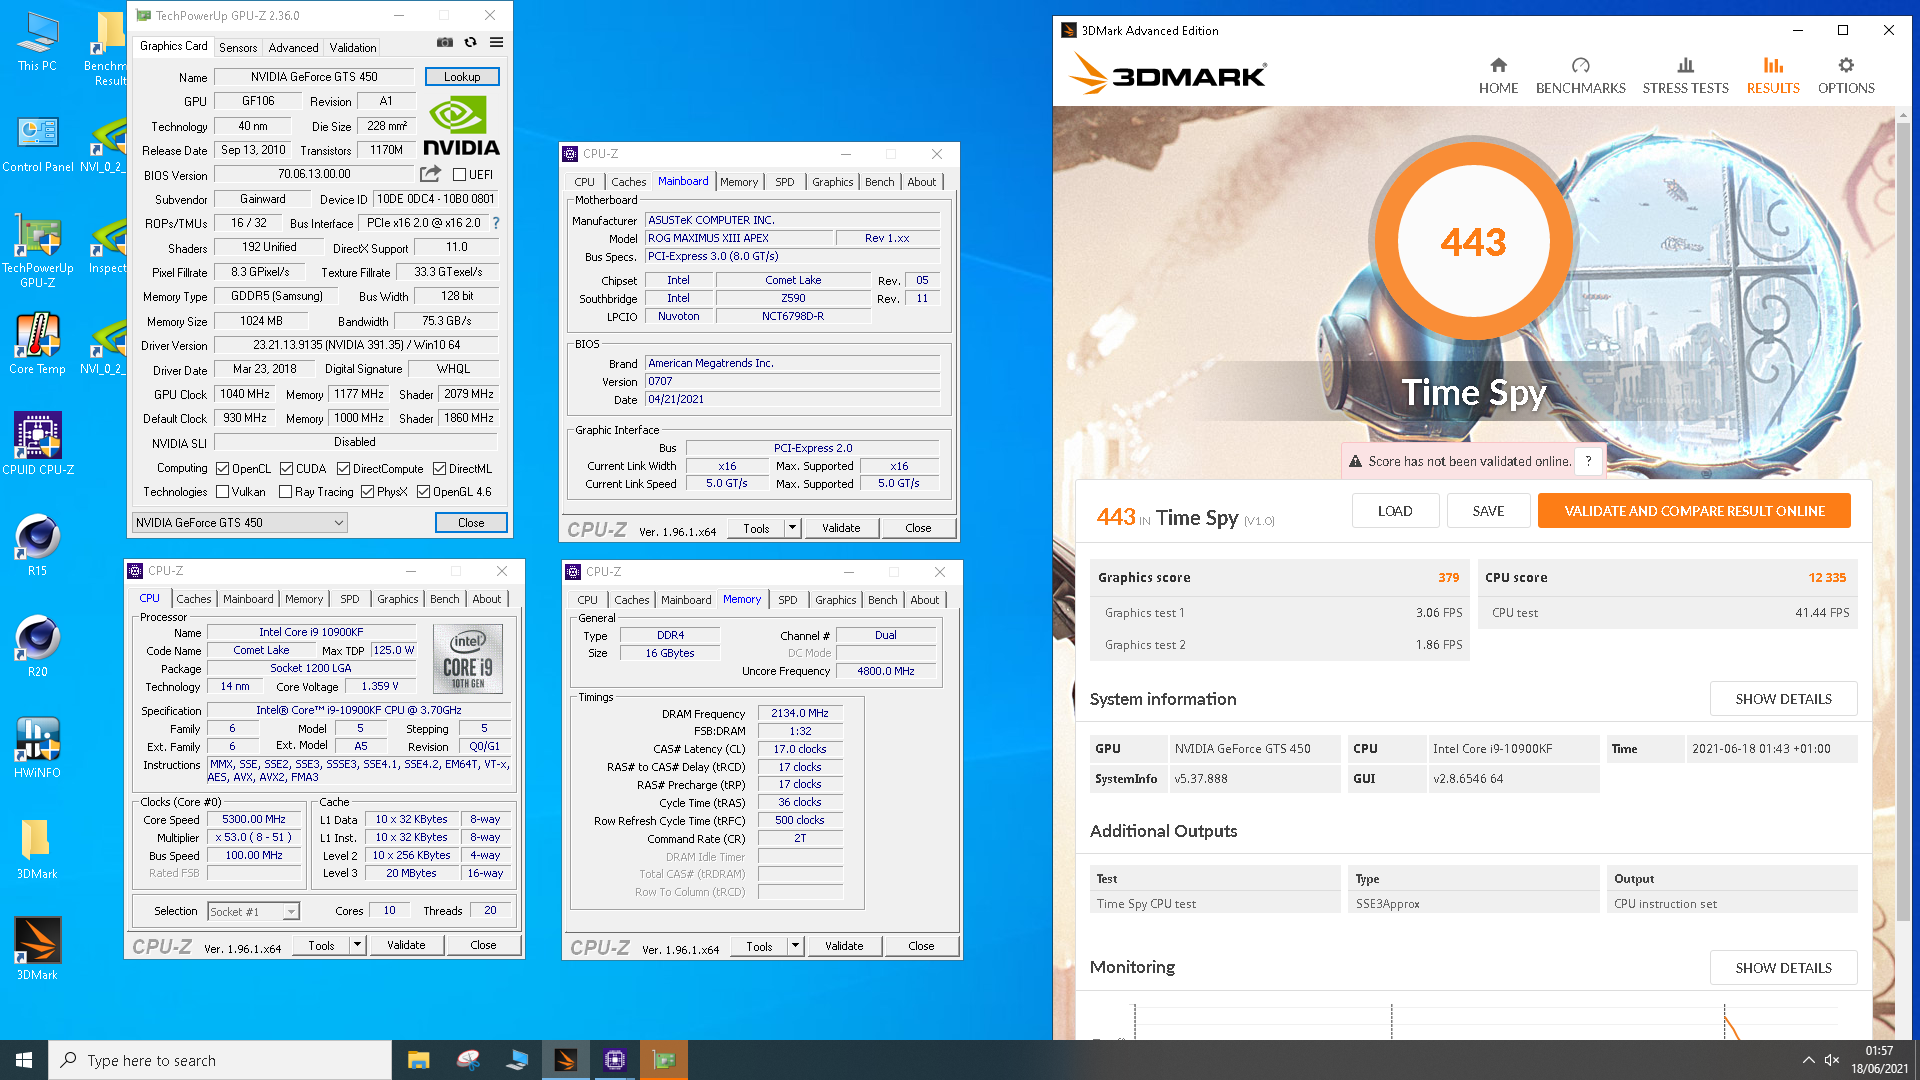Click the Lookup button in GPU-Z
This screenshot has width=1920, height=1080.
(x=462, y=77)
